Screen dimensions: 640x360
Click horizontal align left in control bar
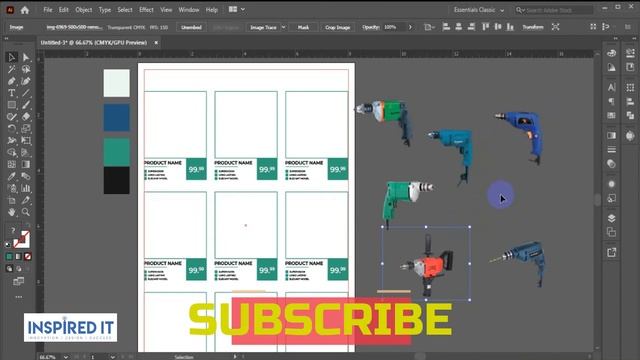[x=446, y=27]
